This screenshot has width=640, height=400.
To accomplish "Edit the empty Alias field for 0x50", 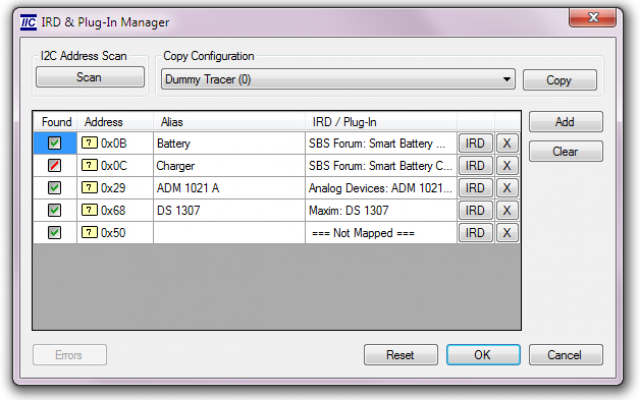I will point(228,232).
